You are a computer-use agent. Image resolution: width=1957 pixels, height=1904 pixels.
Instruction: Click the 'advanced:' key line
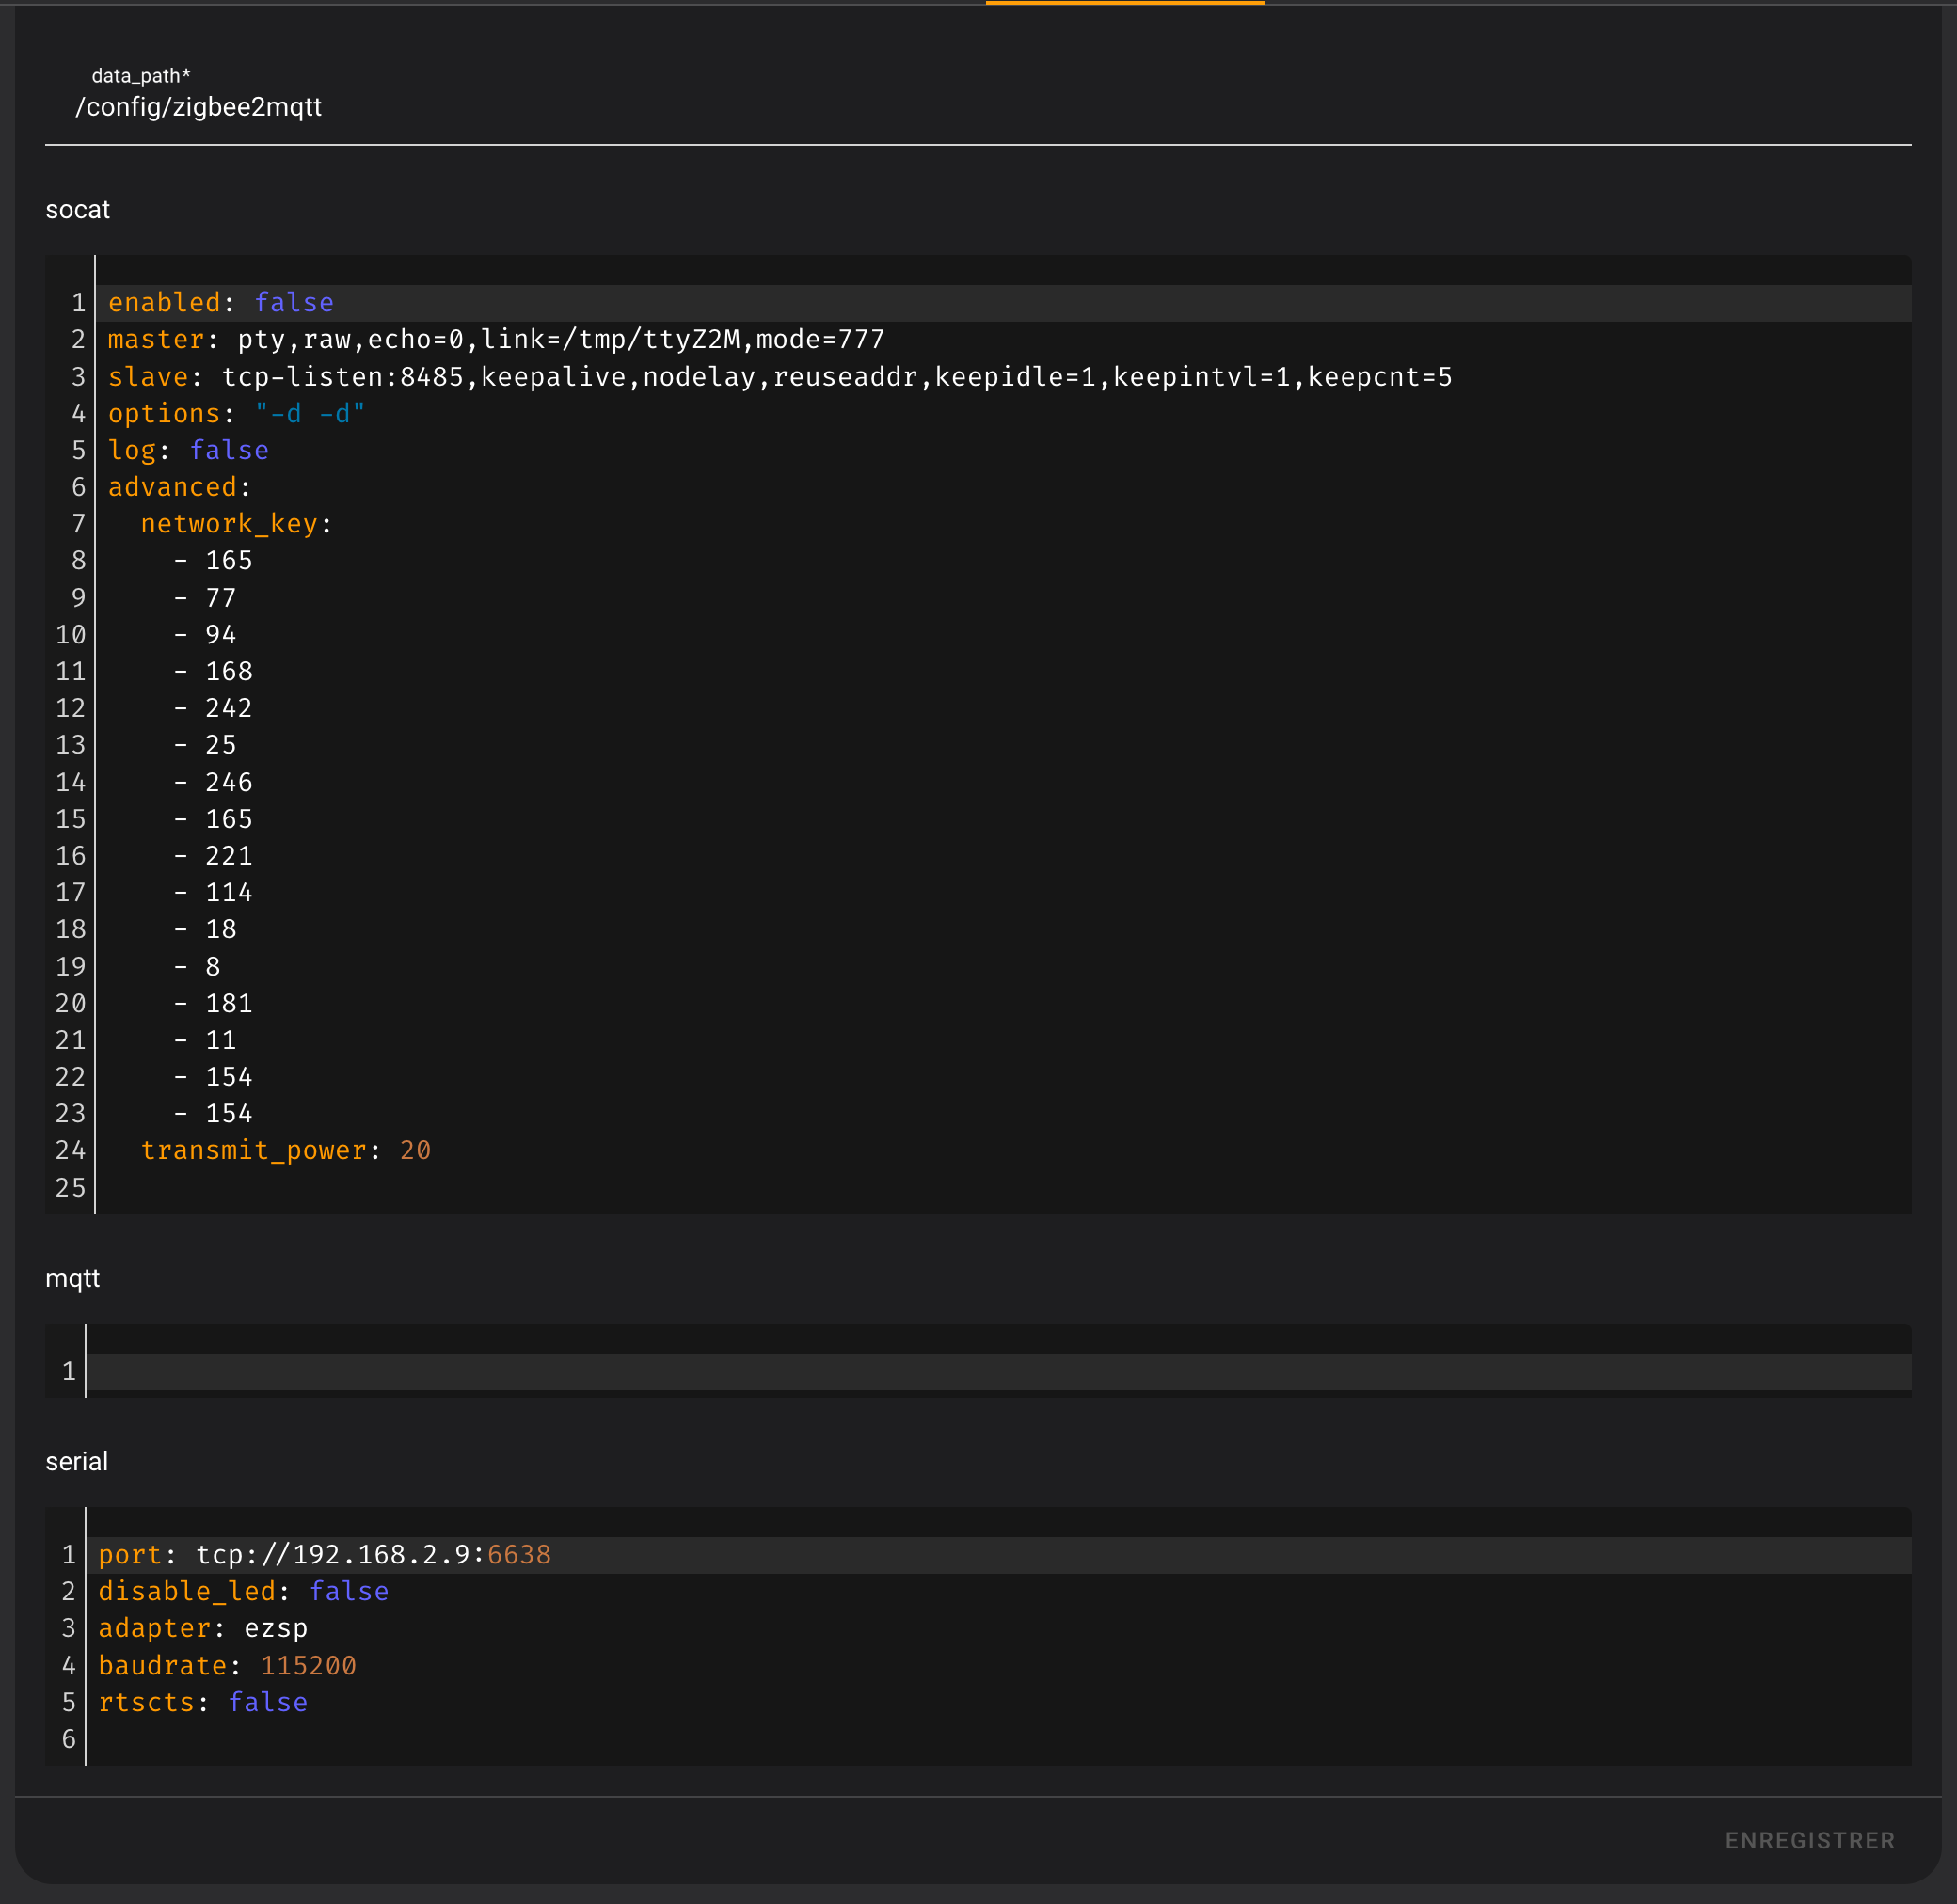click(x=1003, y=487)
